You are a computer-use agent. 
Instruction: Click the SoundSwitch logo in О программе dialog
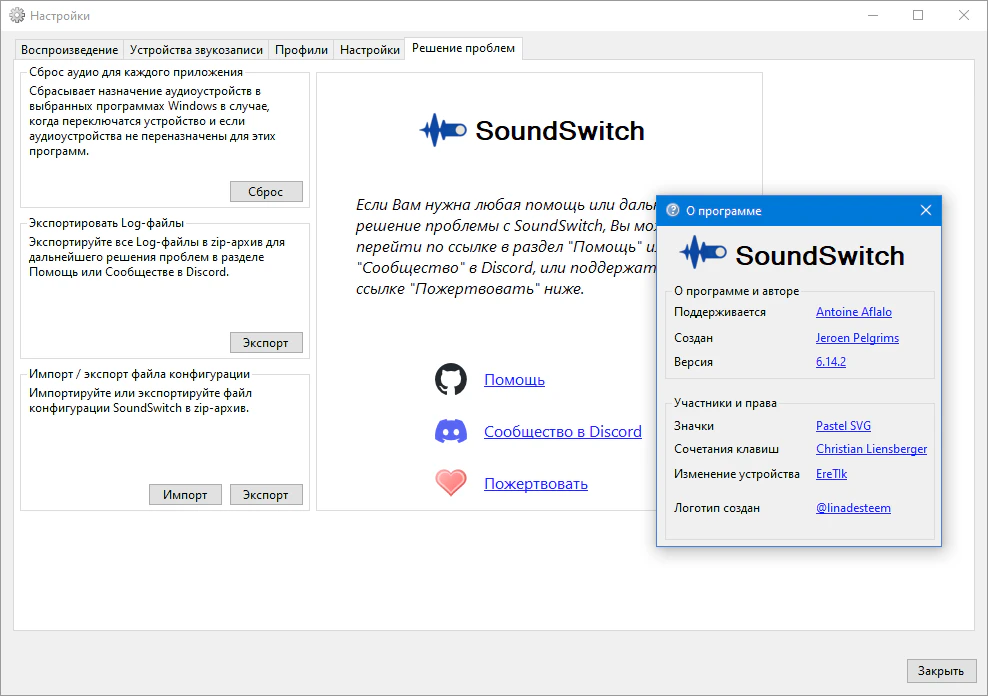792,254
